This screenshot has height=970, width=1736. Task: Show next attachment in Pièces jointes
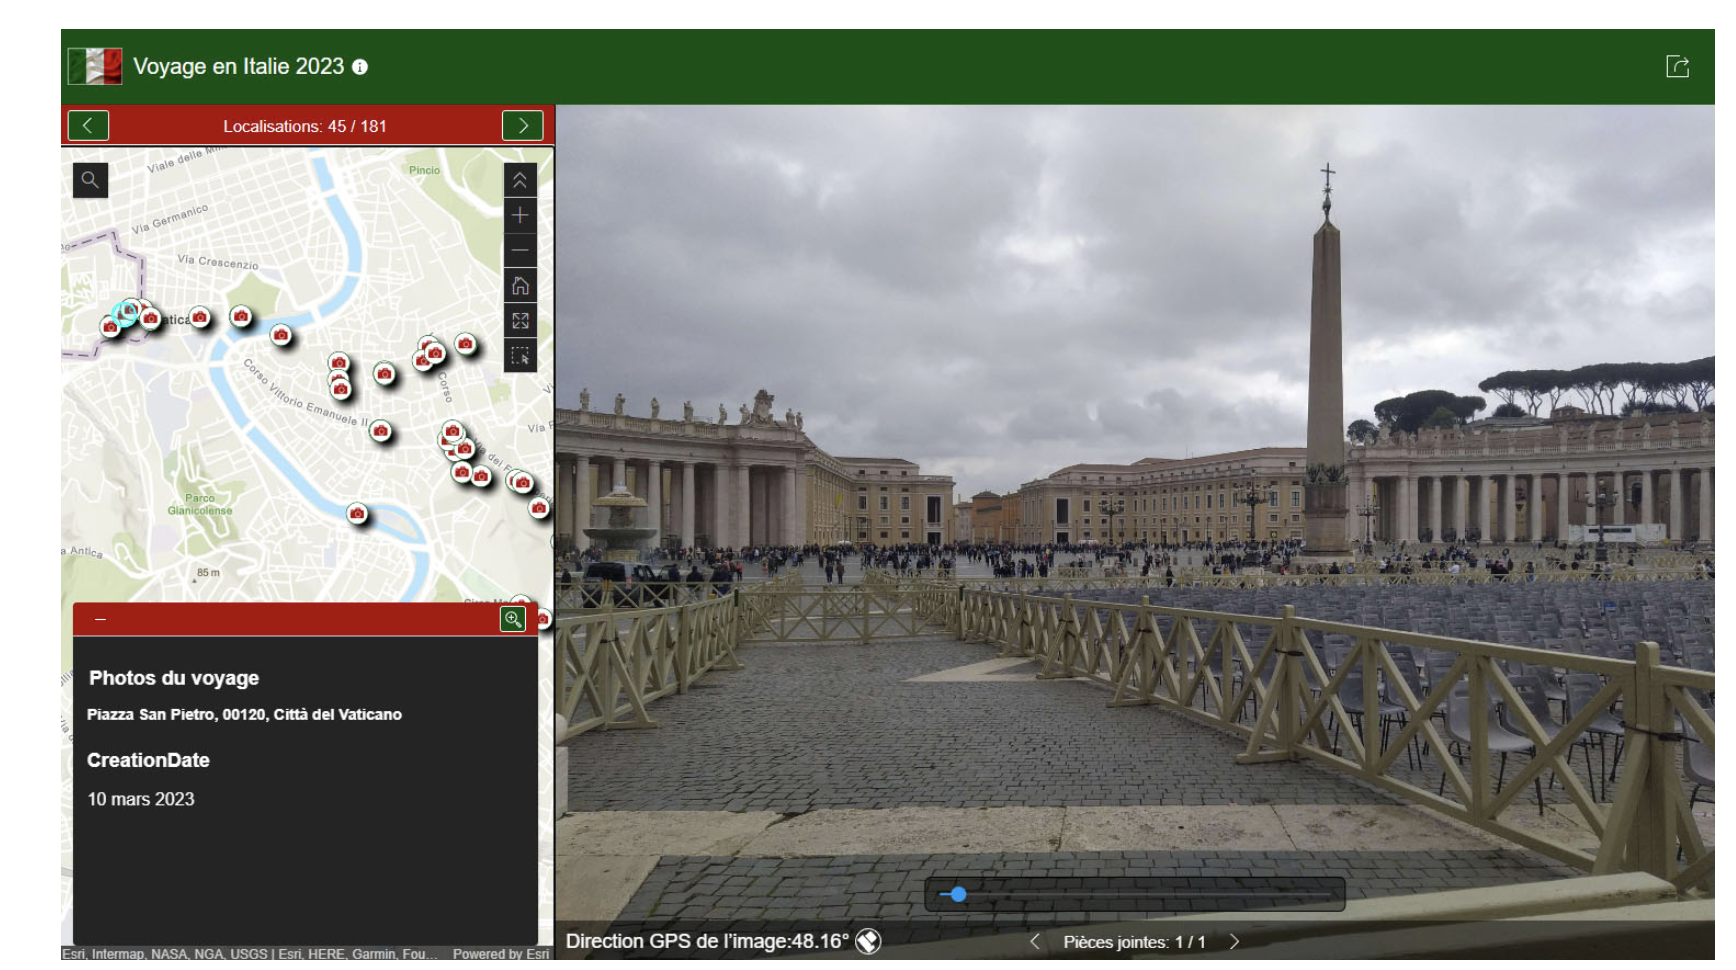[1235, 942]
